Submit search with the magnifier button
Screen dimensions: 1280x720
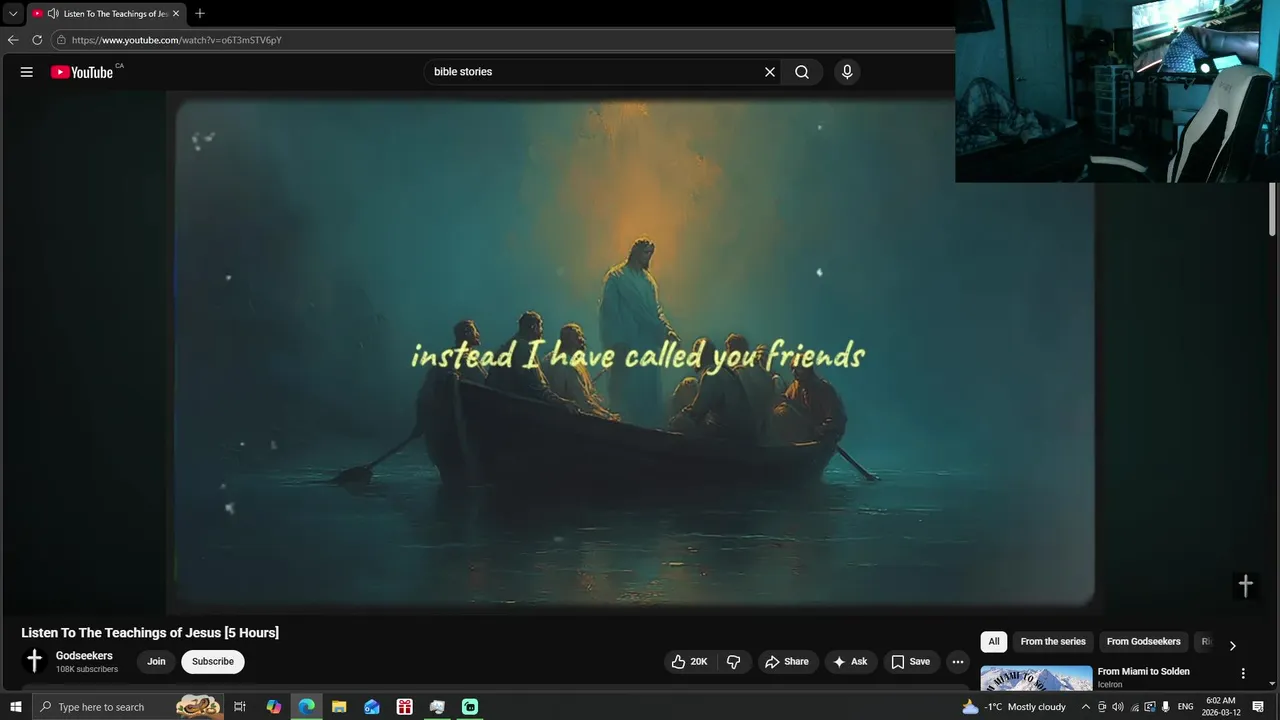point(802,72)
